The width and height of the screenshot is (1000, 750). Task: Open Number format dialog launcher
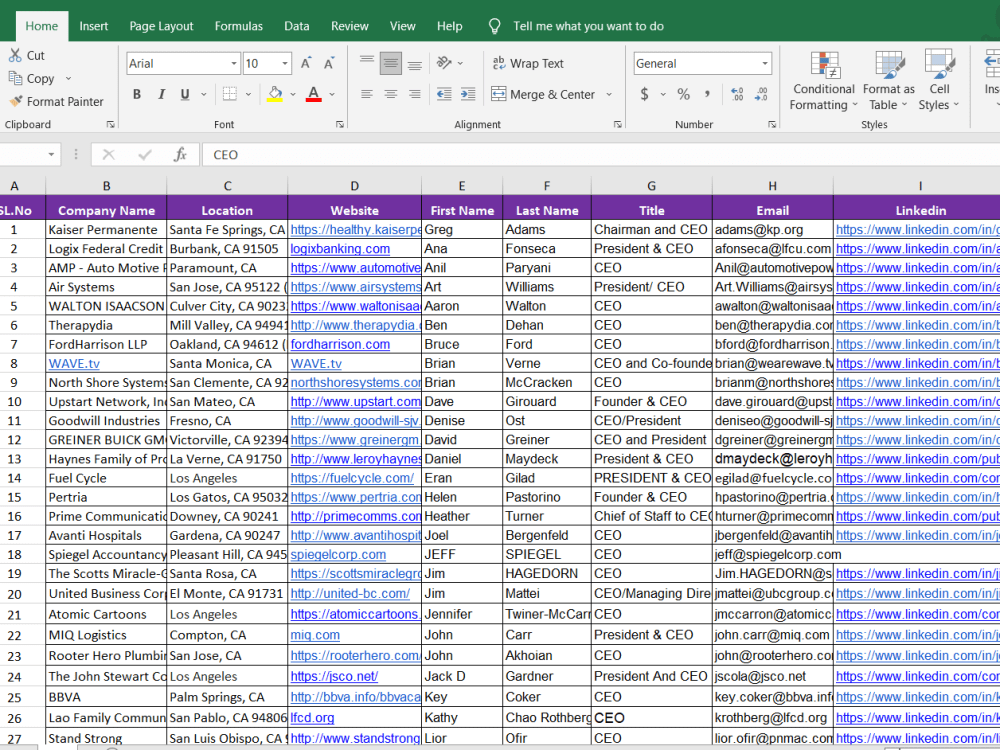(772, 124)
